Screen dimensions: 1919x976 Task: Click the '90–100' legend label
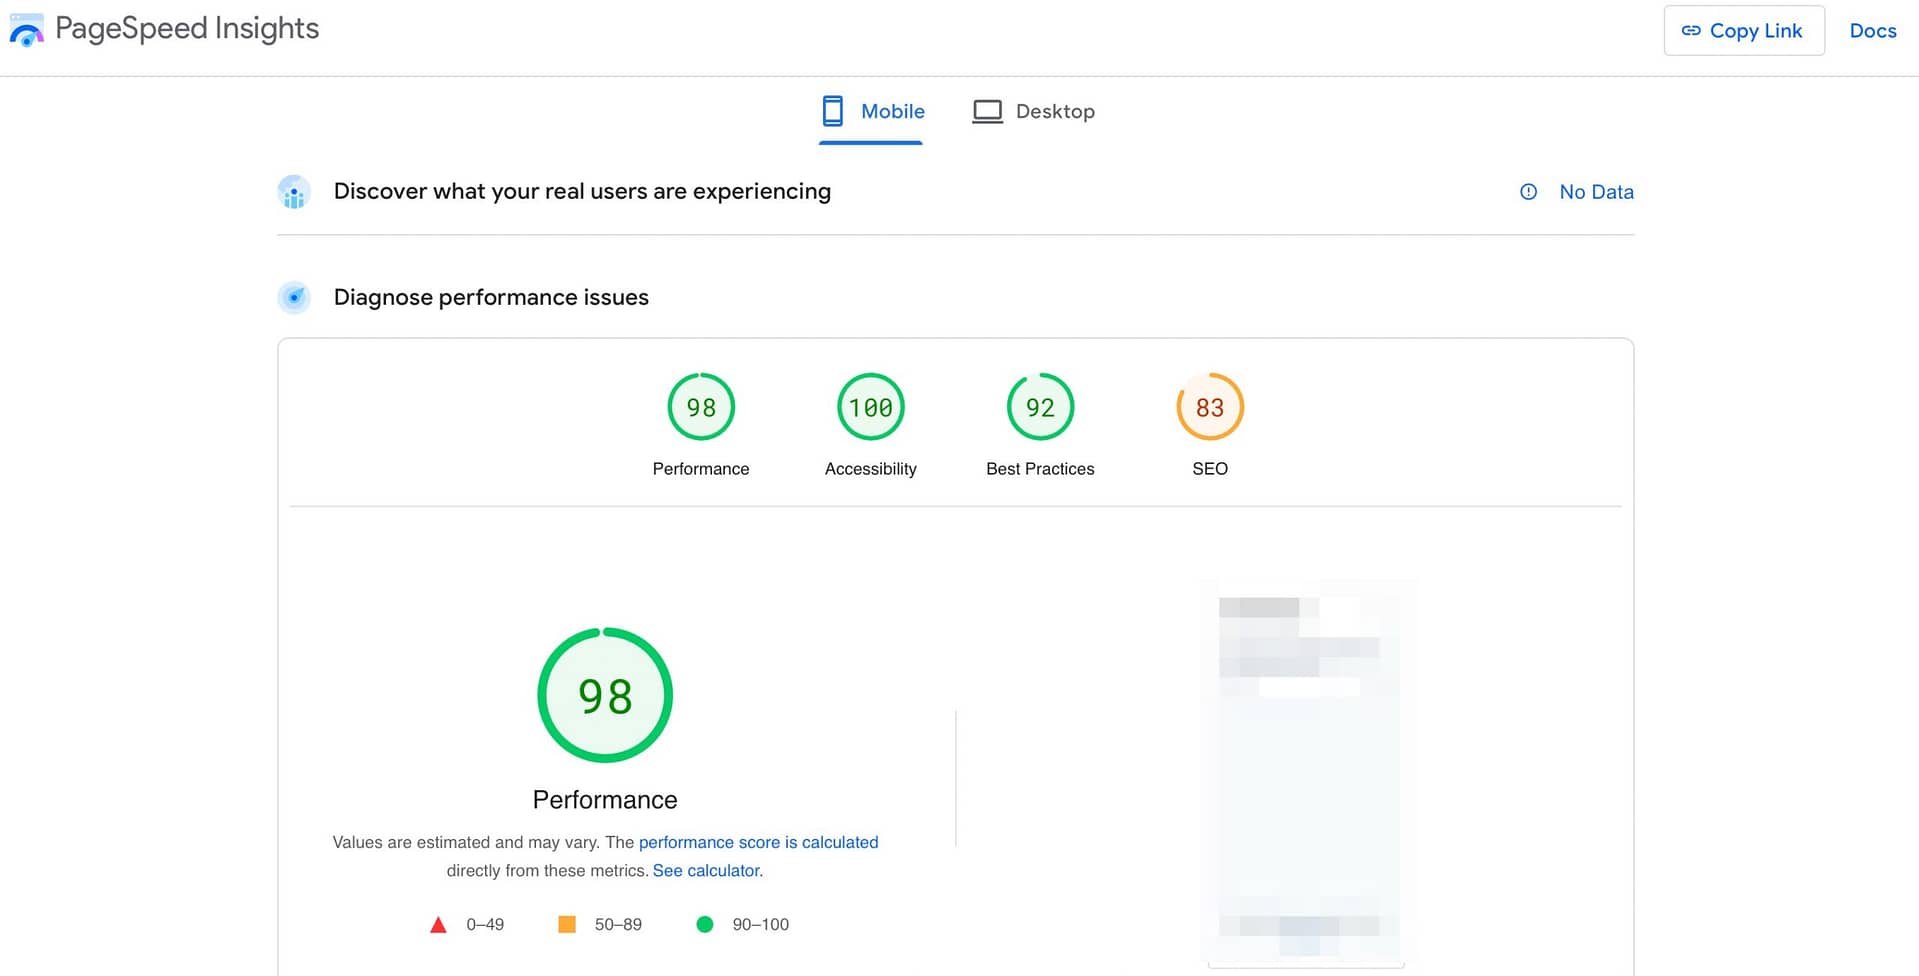(x=760, y=925)
